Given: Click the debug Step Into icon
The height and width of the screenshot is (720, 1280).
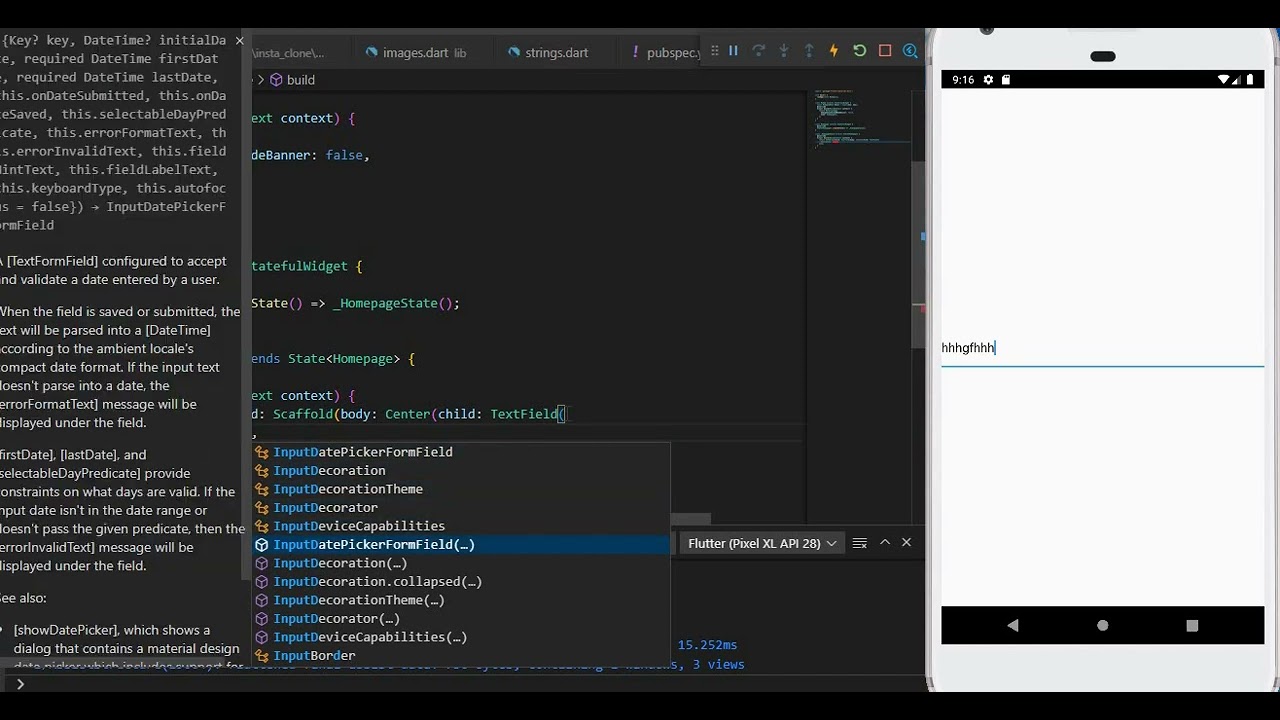Looking at the screenshot, I should [x=783, y=51].
